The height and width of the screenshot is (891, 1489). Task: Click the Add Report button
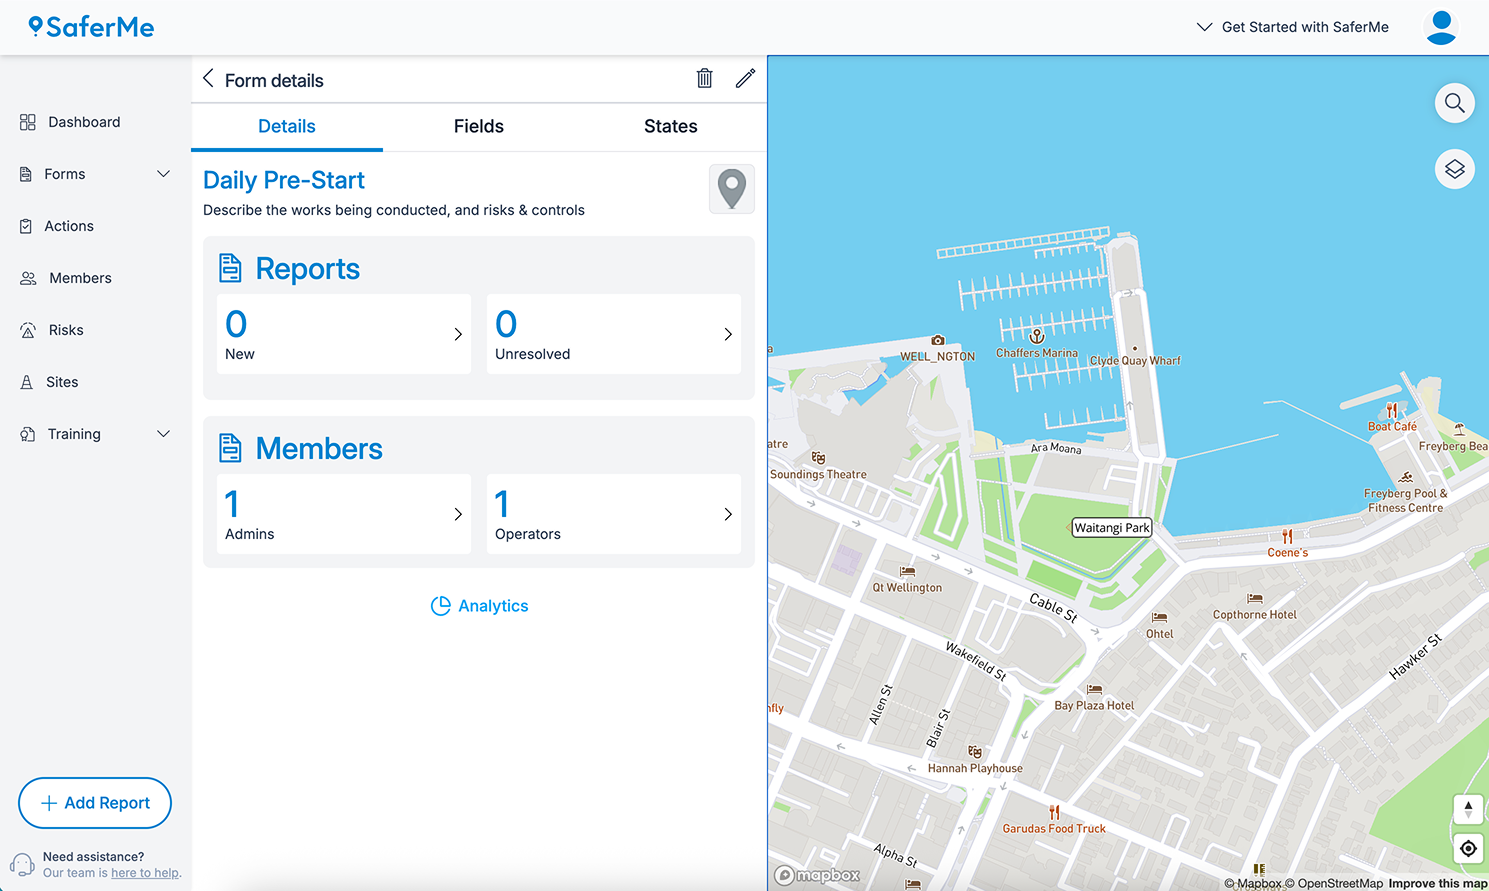click(x=95, y=803)
